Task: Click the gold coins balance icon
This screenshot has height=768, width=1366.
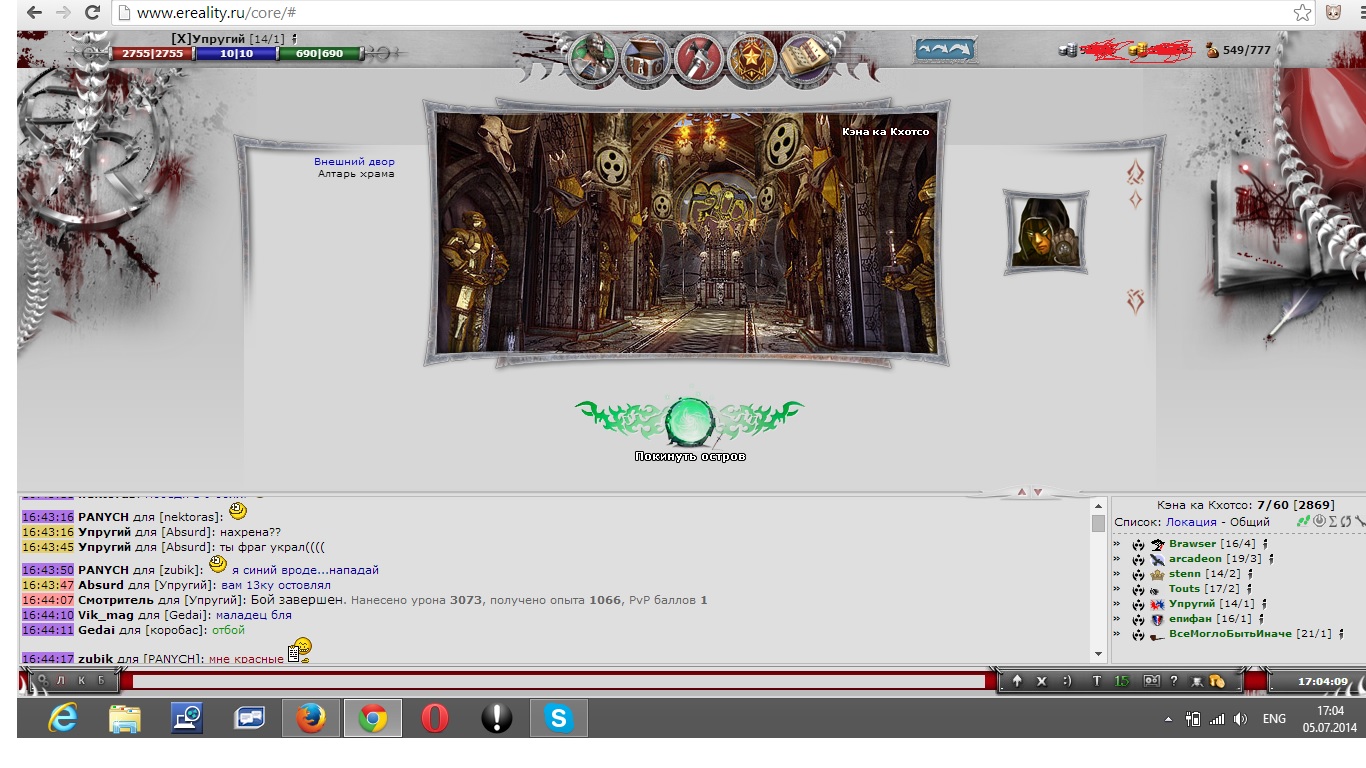Action: click(x=1137, y=49)
